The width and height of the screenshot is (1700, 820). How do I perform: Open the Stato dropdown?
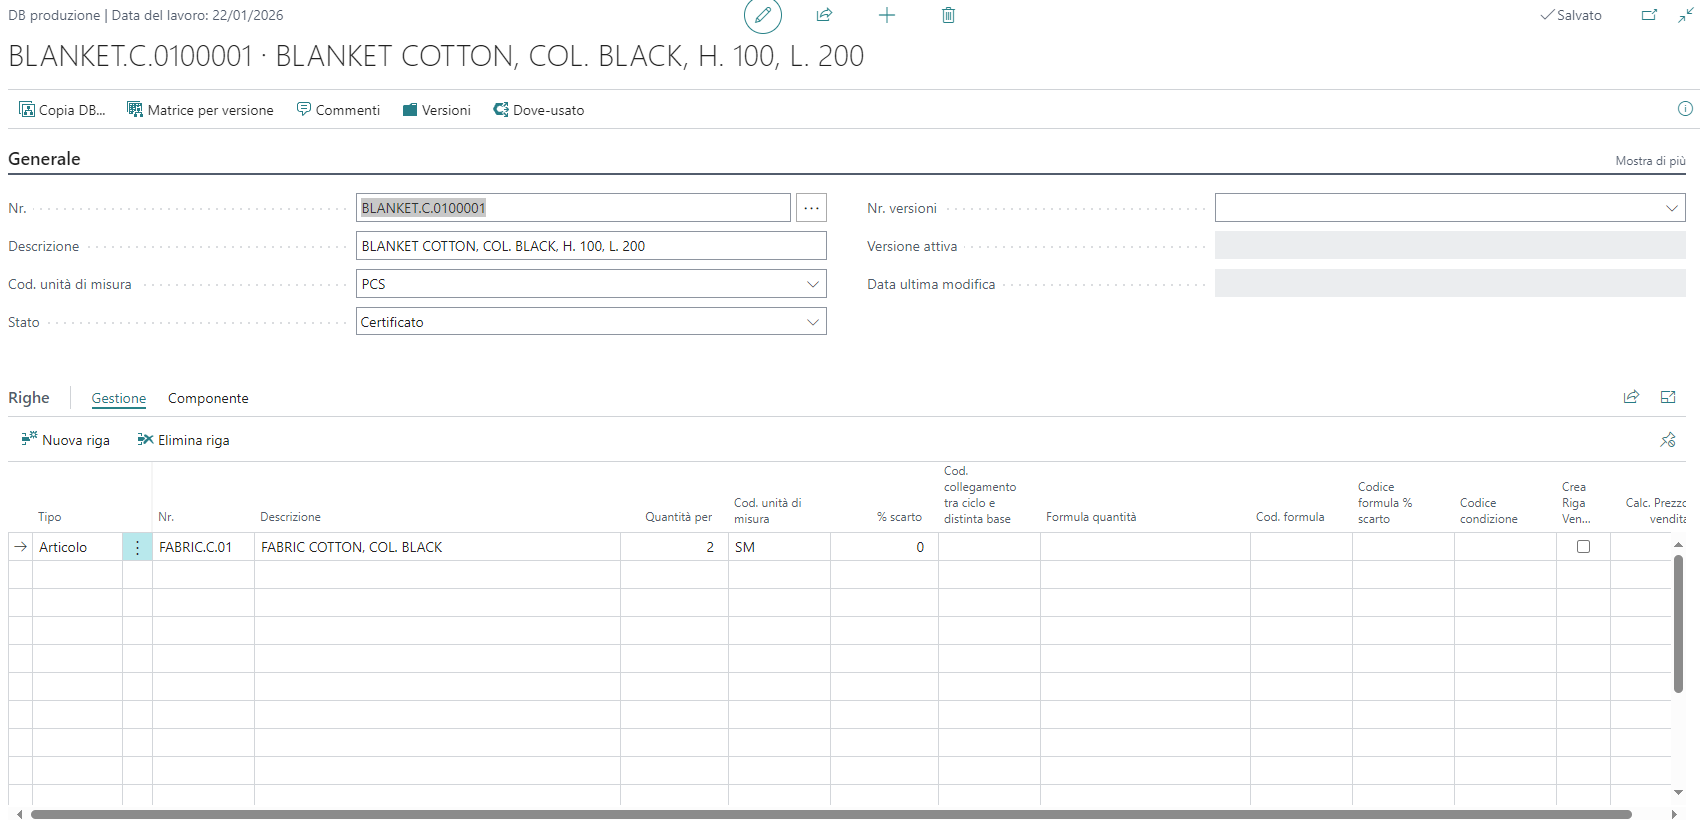point(813,322)
